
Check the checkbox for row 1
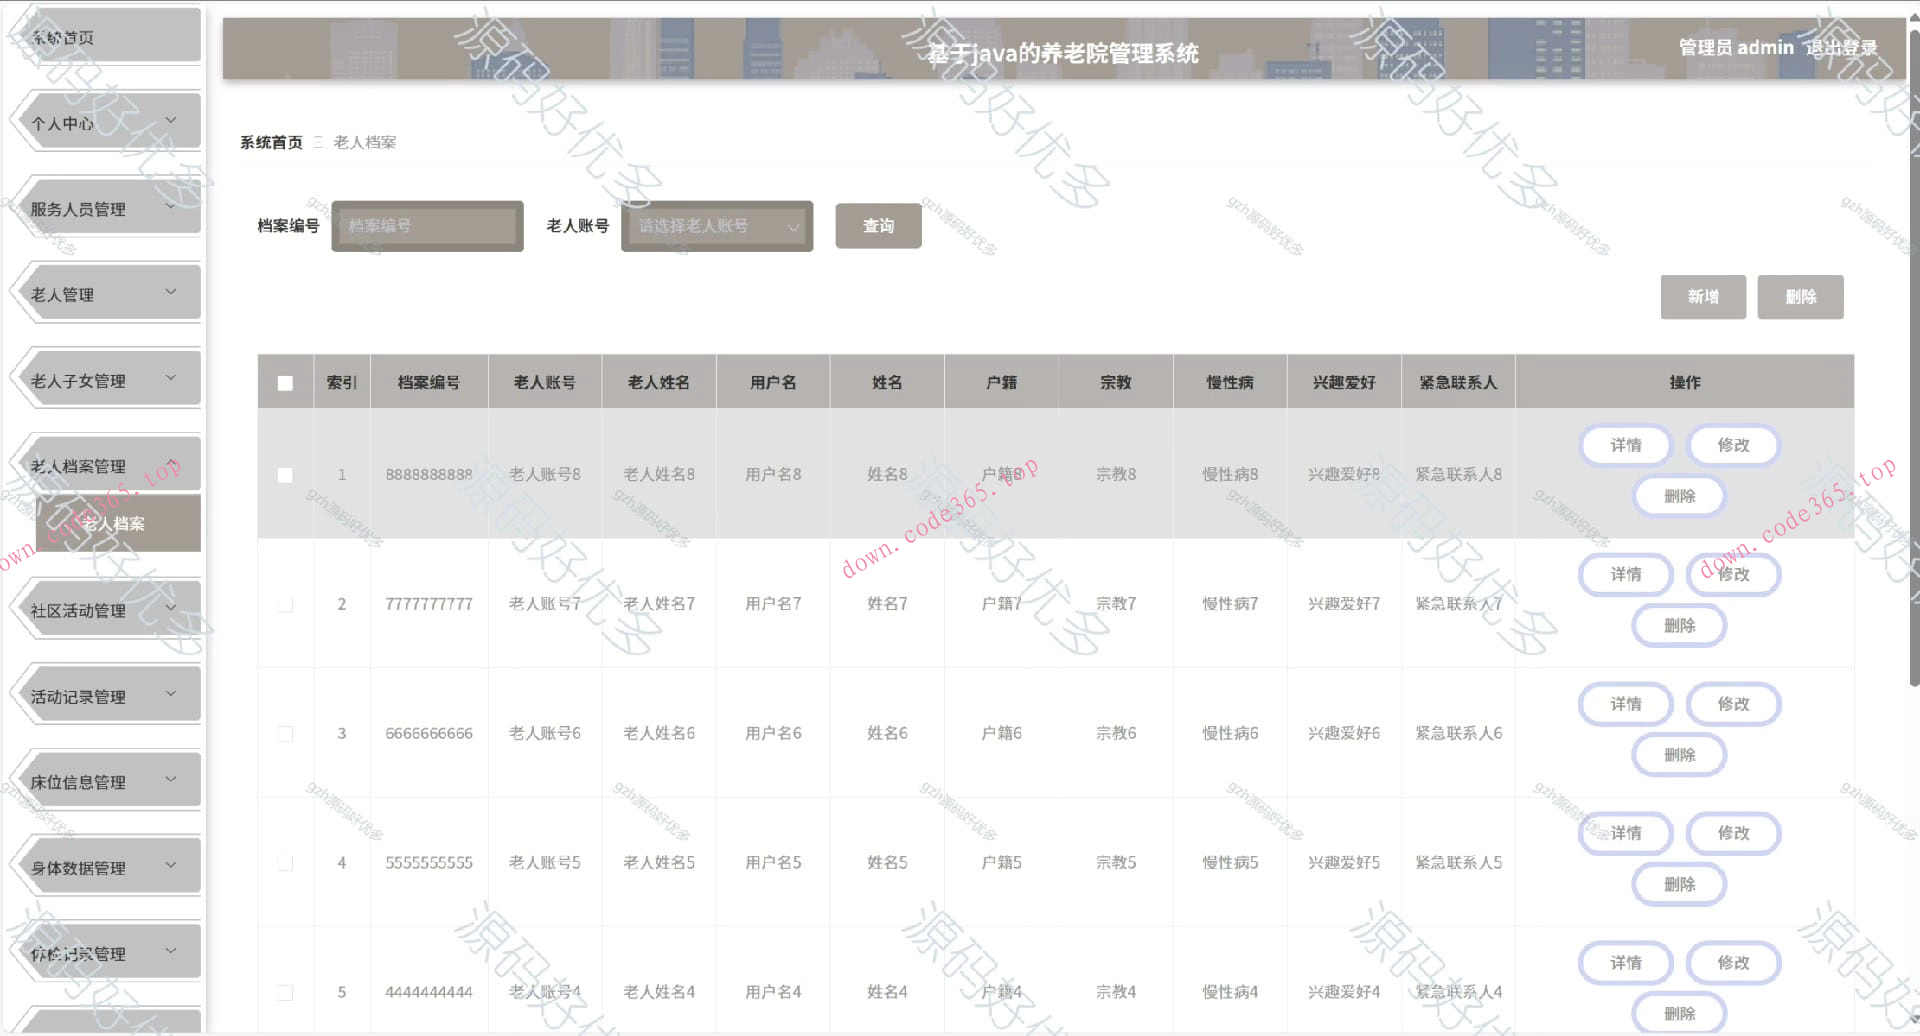click(285, 475)
